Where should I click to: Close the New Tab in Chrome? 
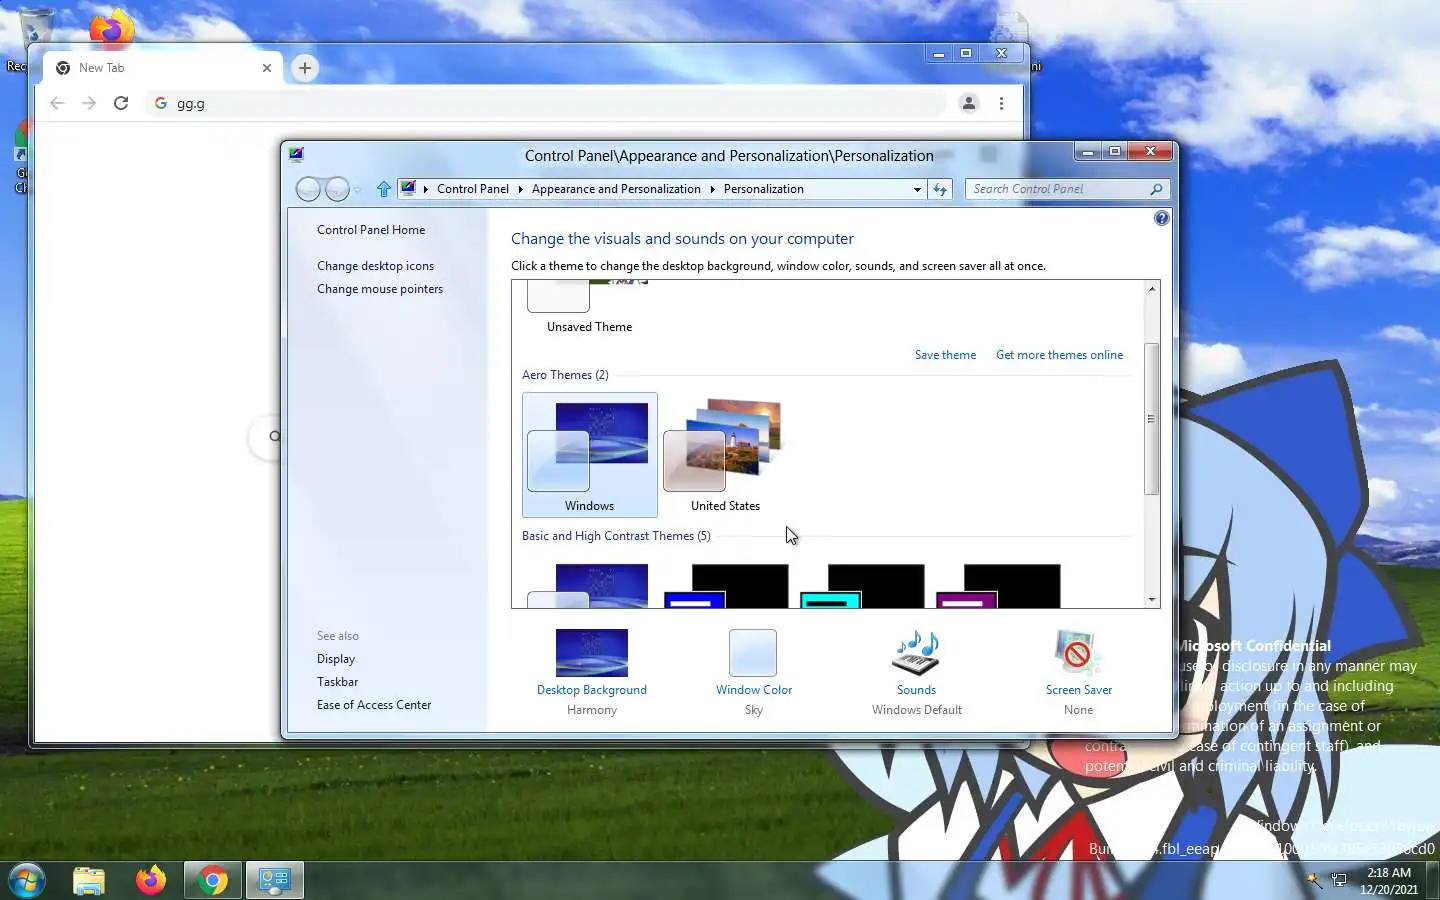[267, 68]
